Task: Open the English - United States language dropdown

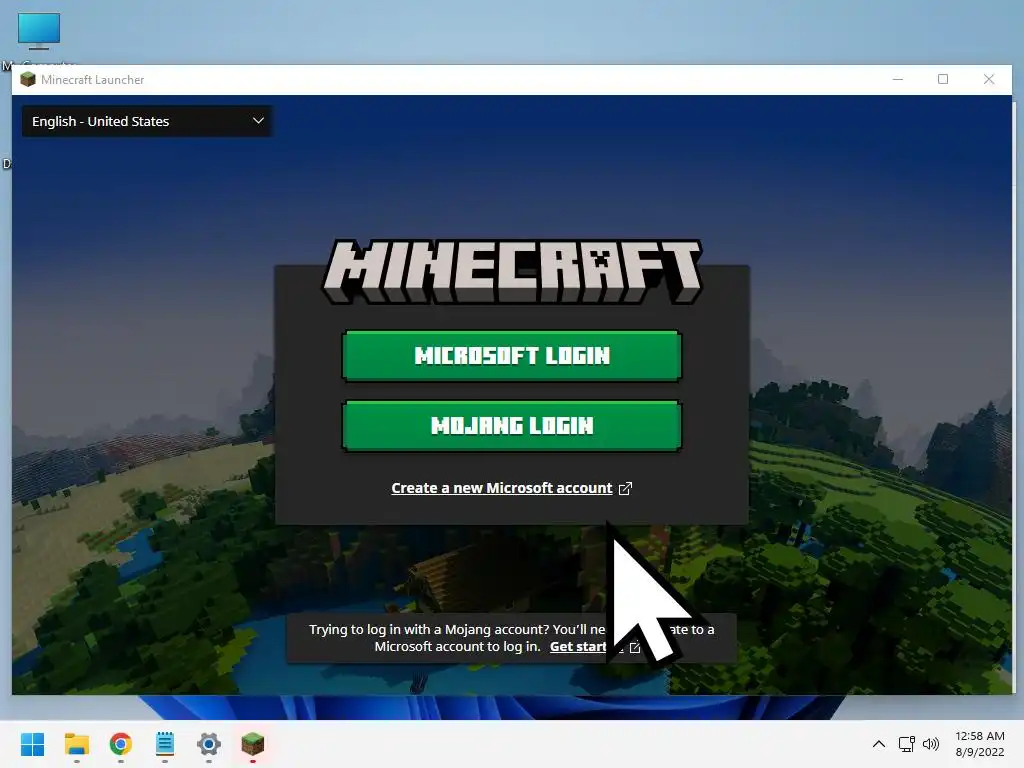Action: click(147, 121)
